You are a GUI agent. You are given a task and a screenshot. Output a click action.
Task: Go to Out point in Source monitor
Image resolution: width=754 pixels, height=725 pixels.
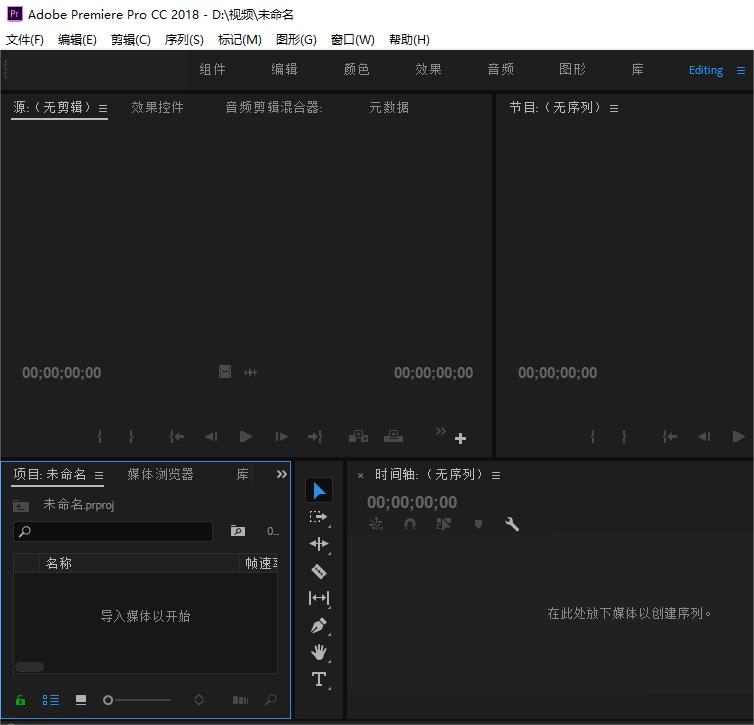(x=315, y=437)
